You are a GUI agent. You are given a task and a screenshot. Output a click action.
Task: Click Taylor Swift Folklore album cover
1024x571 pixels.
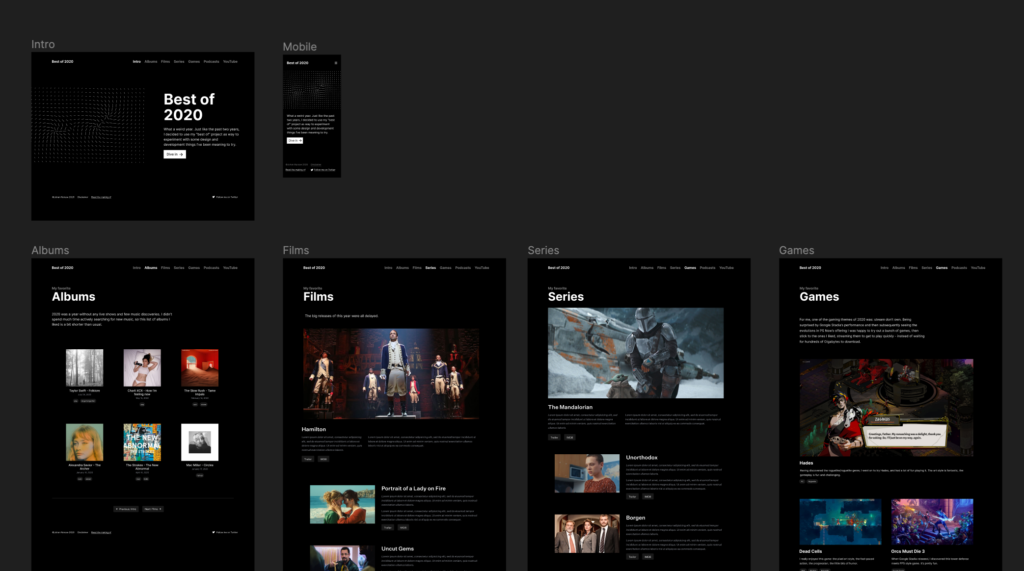(x=84, y=367)
